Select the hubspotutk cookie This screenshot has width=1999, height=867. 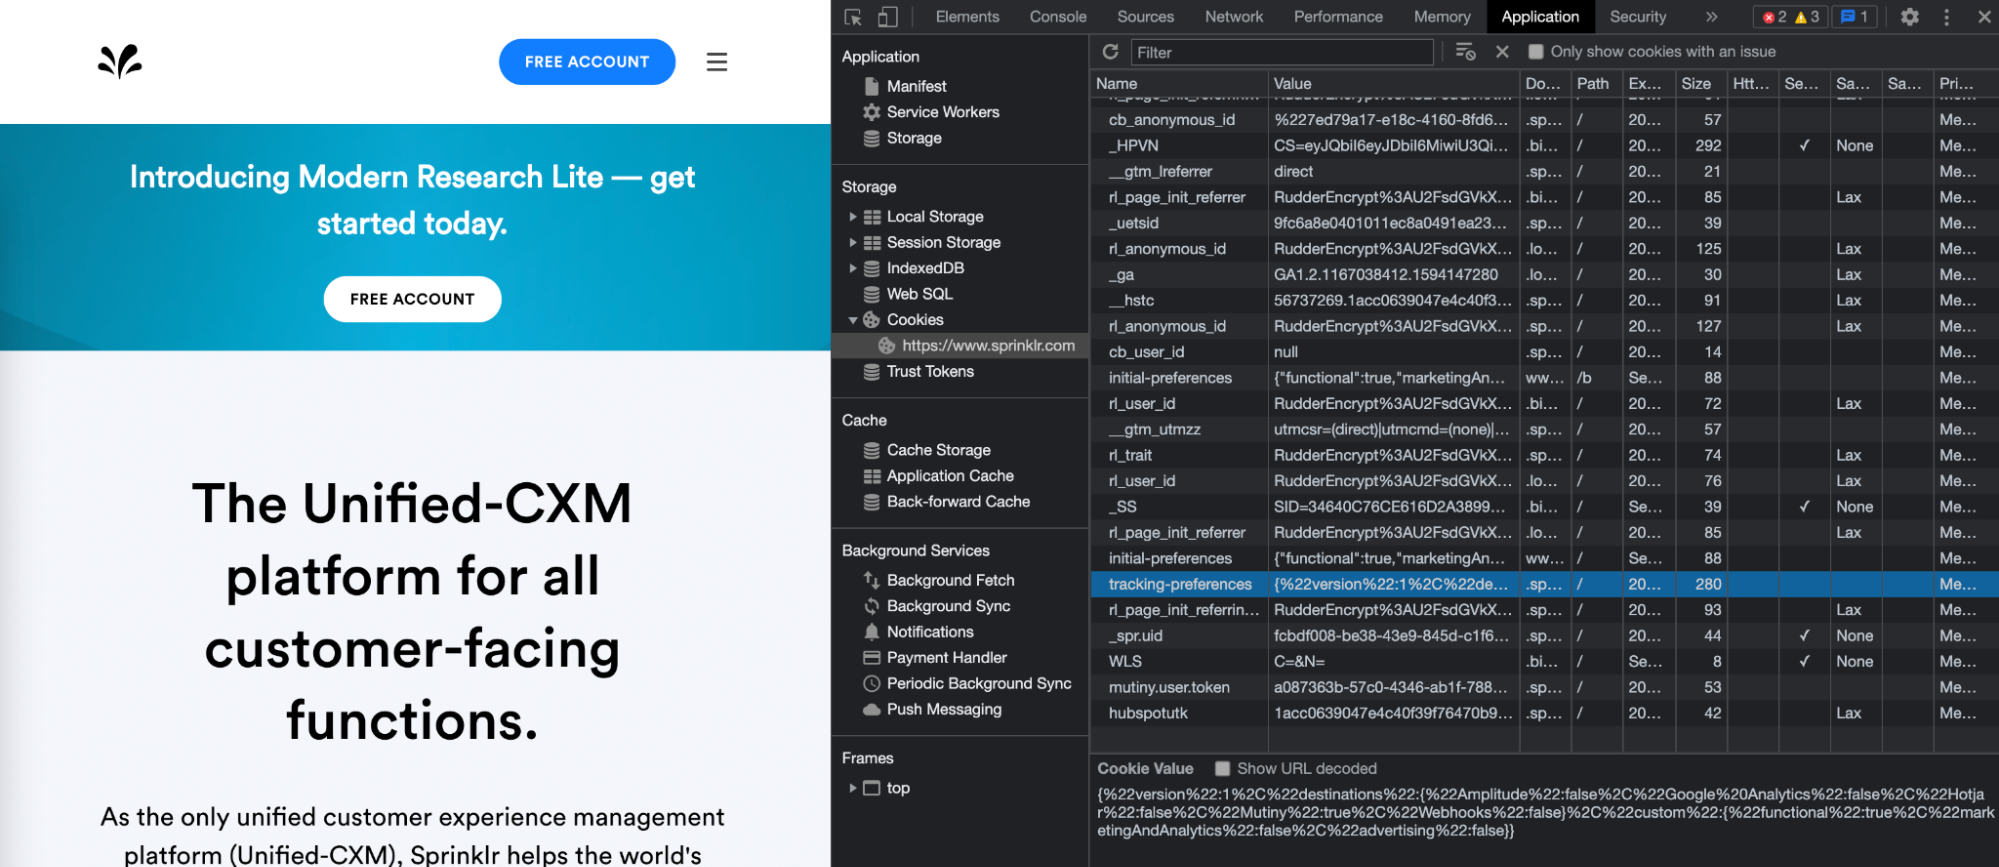pos(1544,713)
